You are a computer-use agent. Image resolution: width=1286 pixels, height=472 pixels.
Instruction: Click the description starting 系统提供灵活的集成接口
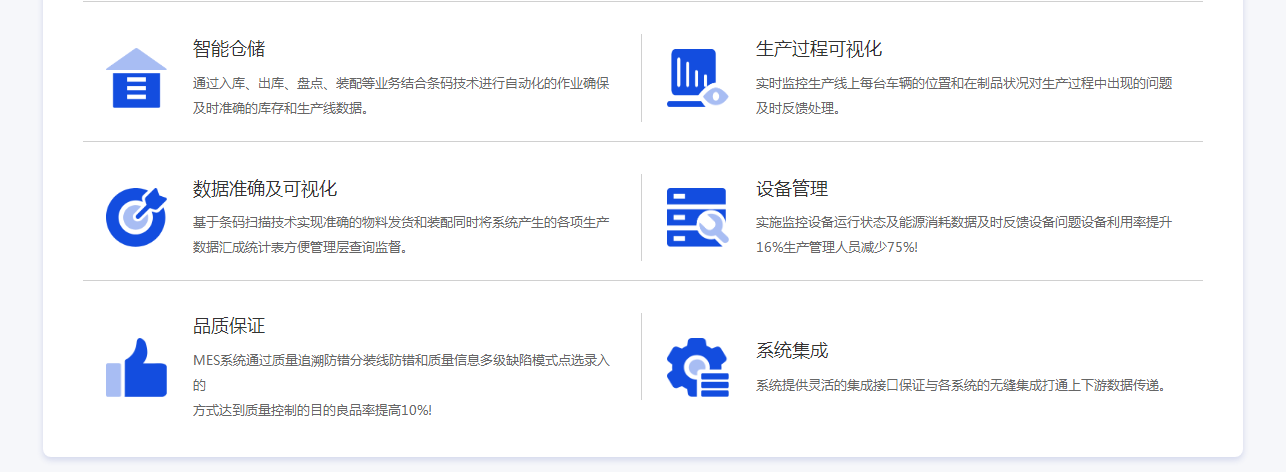pos(962,385)
